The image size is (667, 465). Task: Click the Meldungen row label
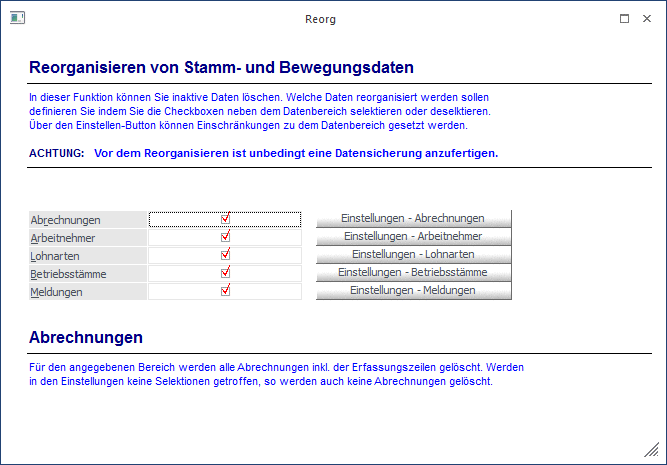click(x=57, y=292)
